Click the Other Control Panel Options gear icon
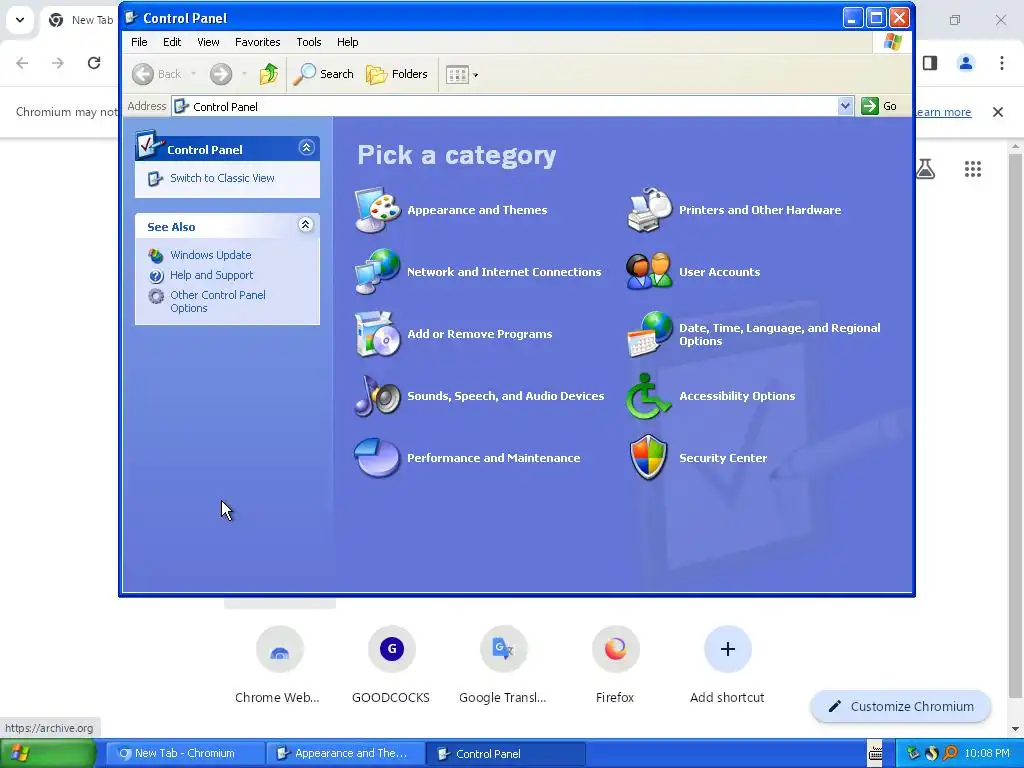The height and width of the screenshot is (768, 1024). coord(155,296)
